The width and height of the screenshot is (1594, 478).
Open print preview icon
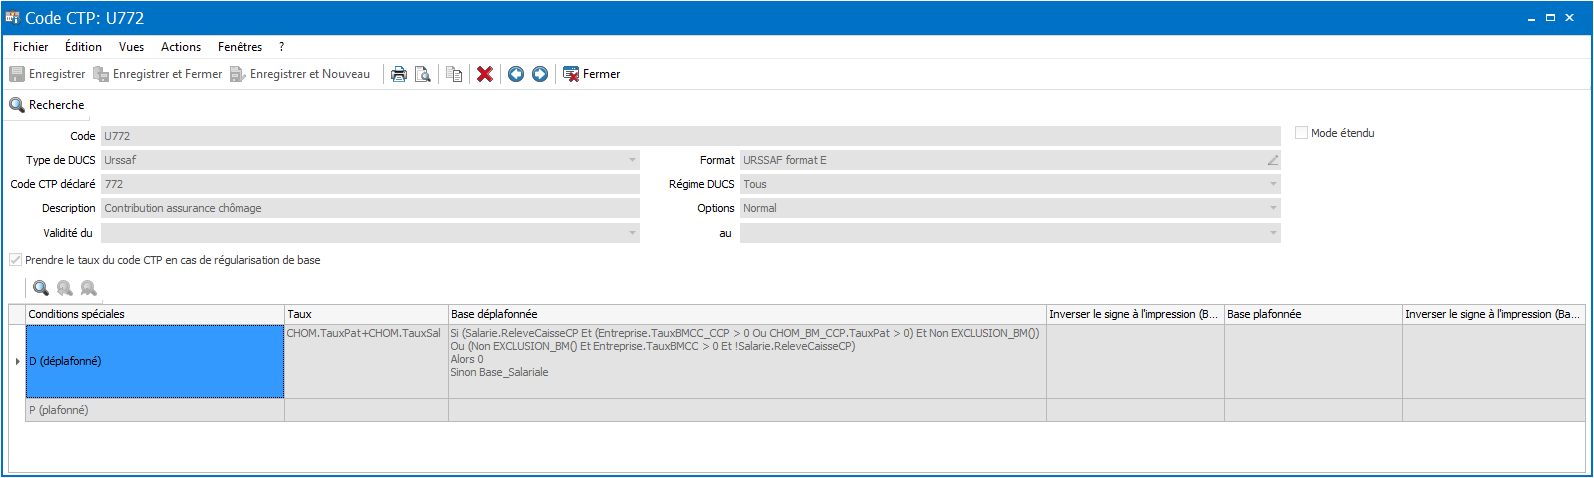tap(423, 74)
